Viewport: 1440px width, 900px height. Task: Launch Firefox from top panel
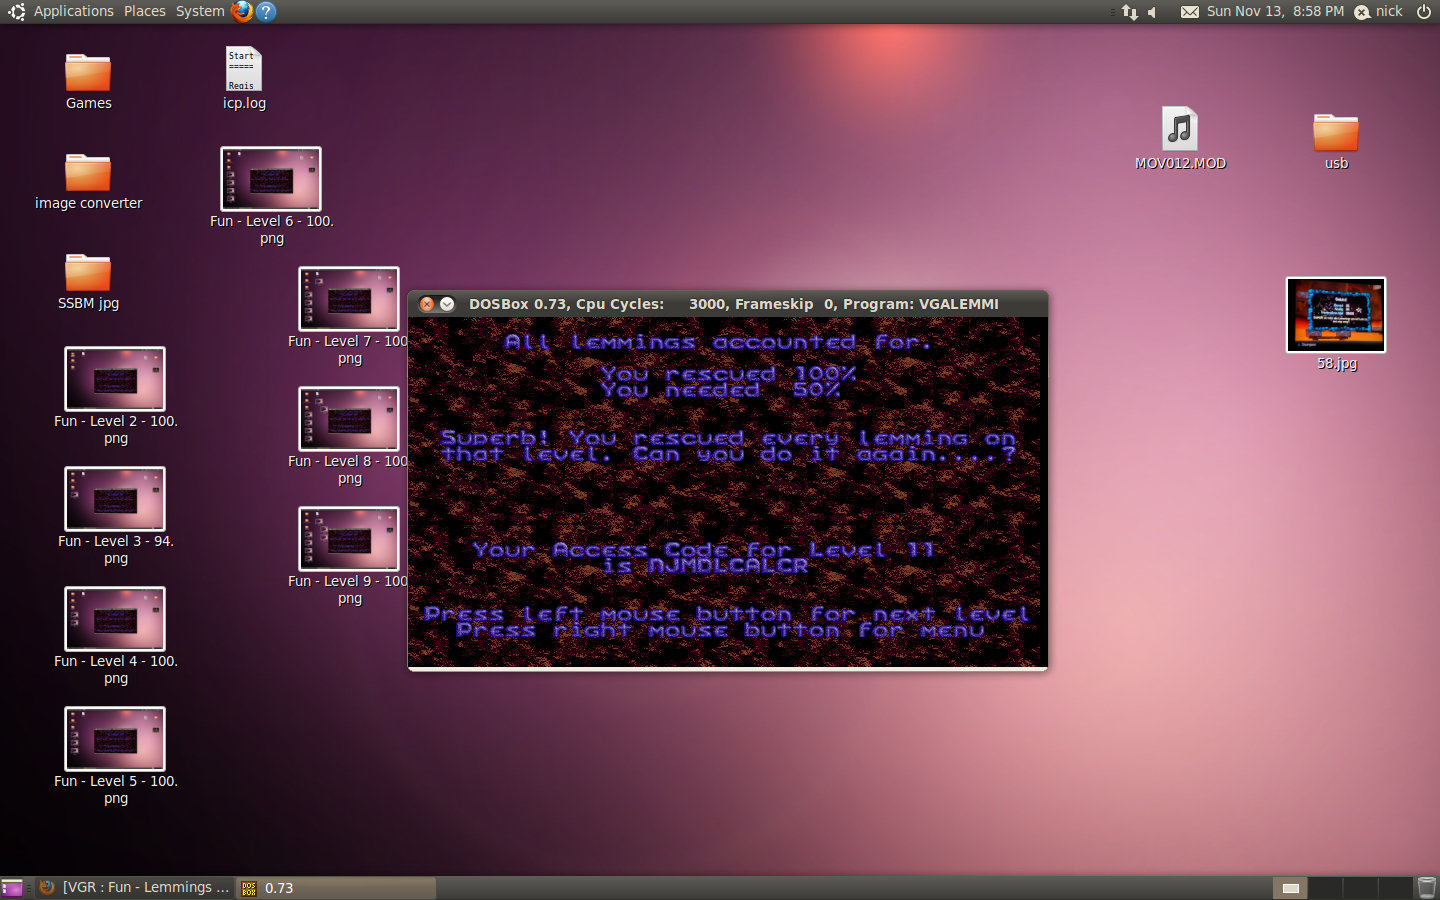[x=242, y=11]
